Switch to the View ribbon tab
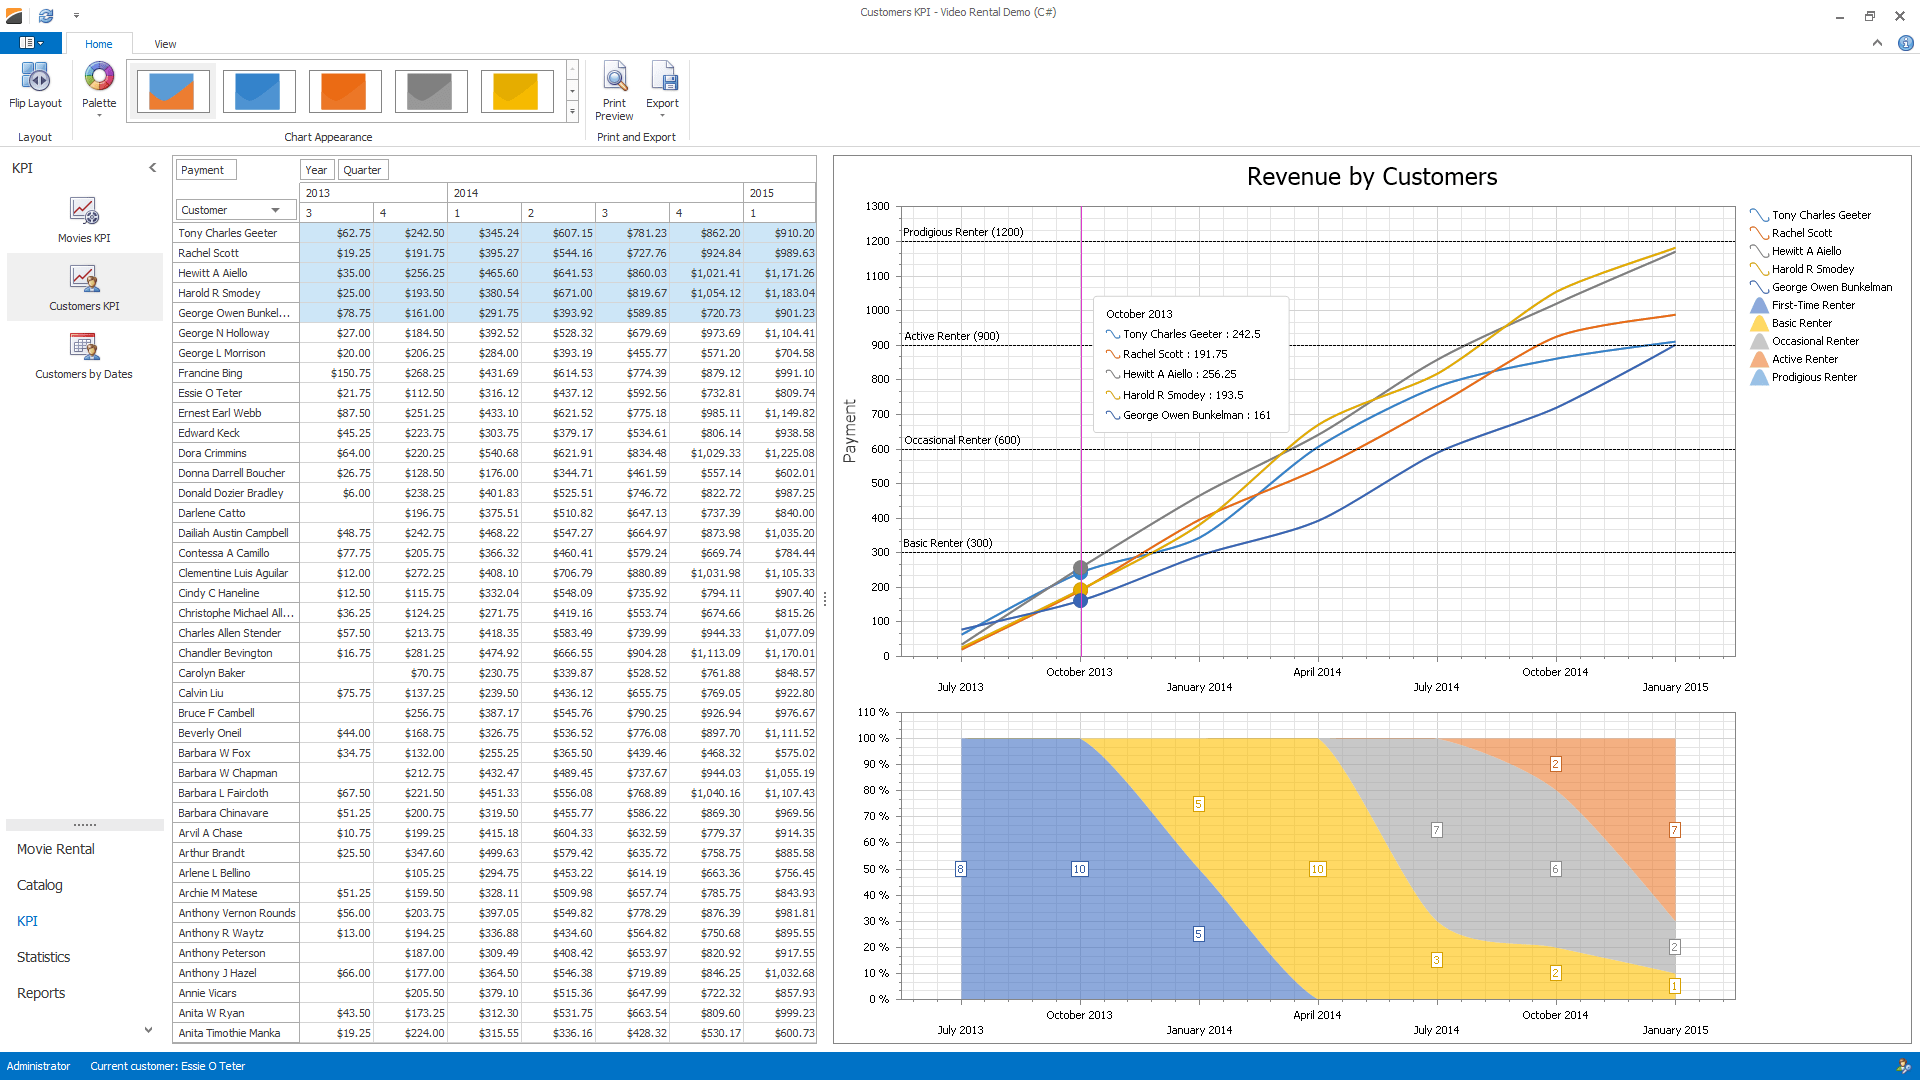The image size is (1920, 1080). tap(165, 44)
